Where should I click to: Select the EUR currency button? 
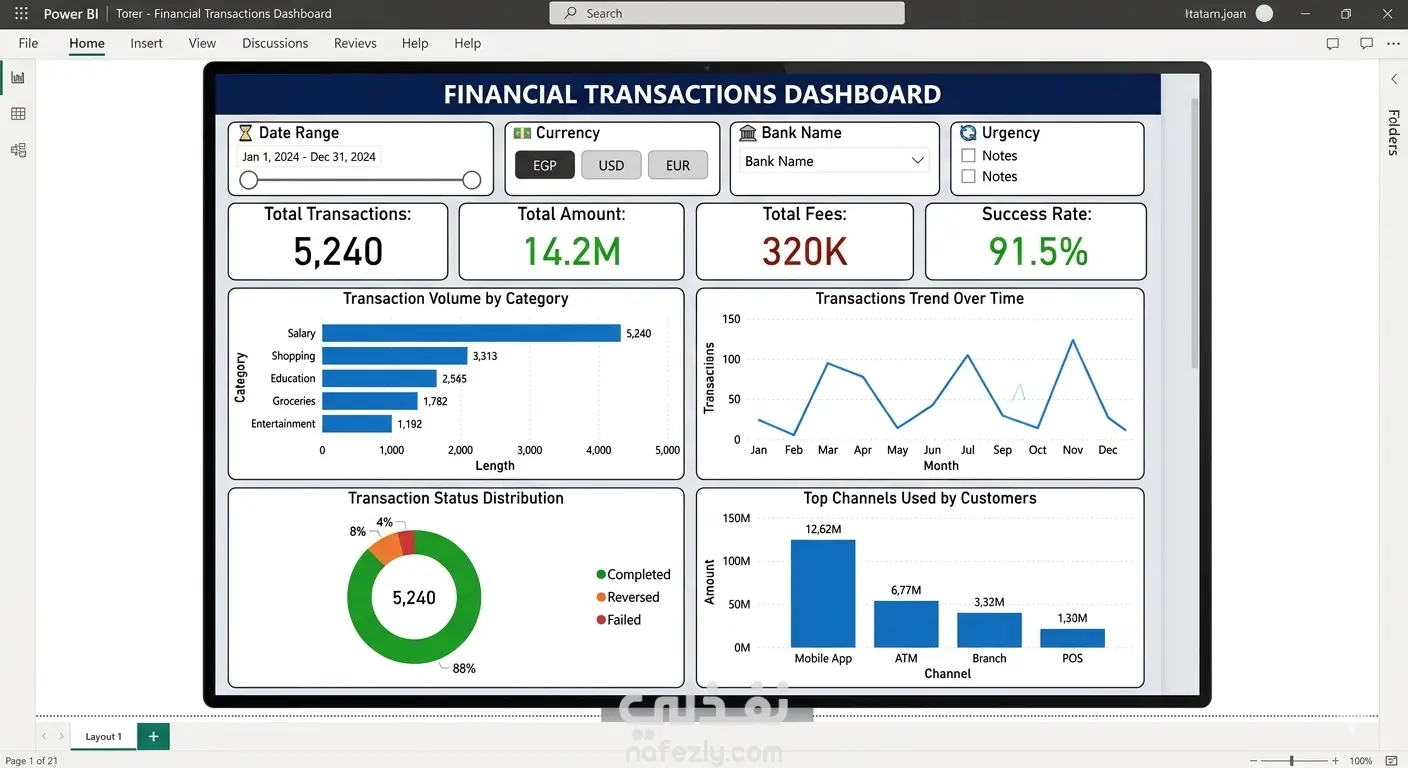[x=678, y=165]
